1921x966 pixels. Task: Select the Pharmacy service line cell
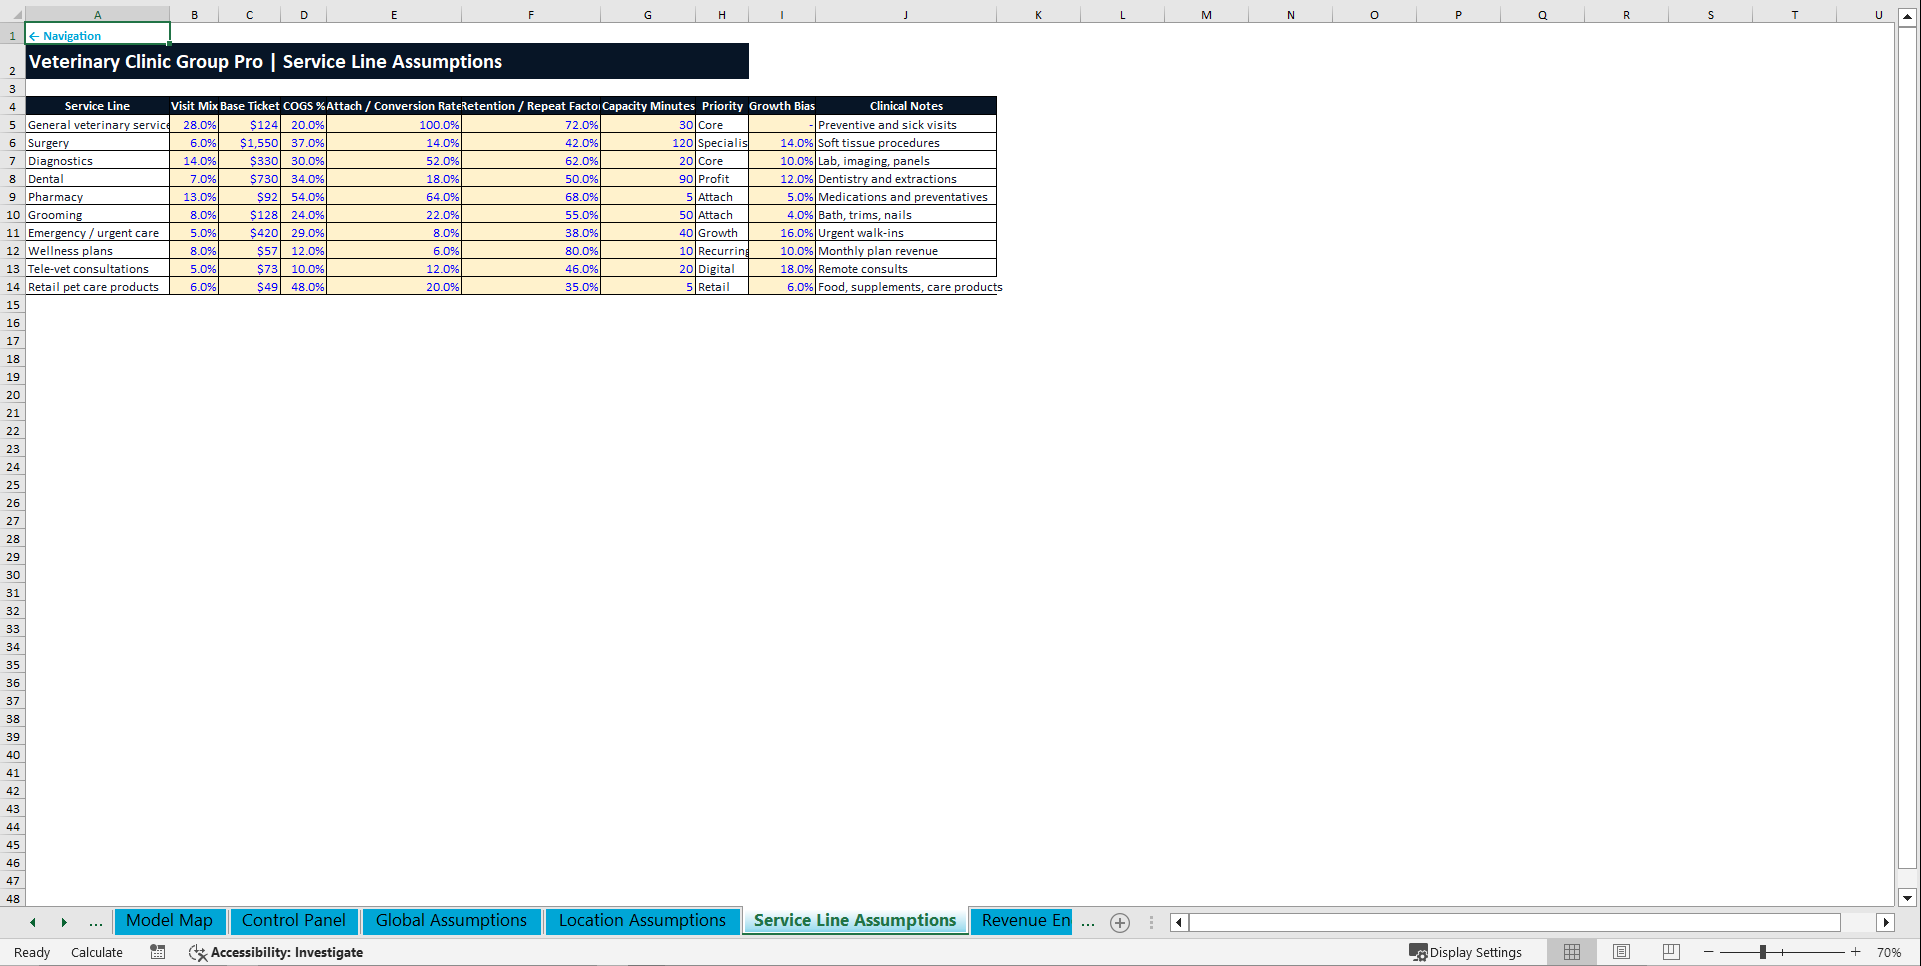coord(97,197)
